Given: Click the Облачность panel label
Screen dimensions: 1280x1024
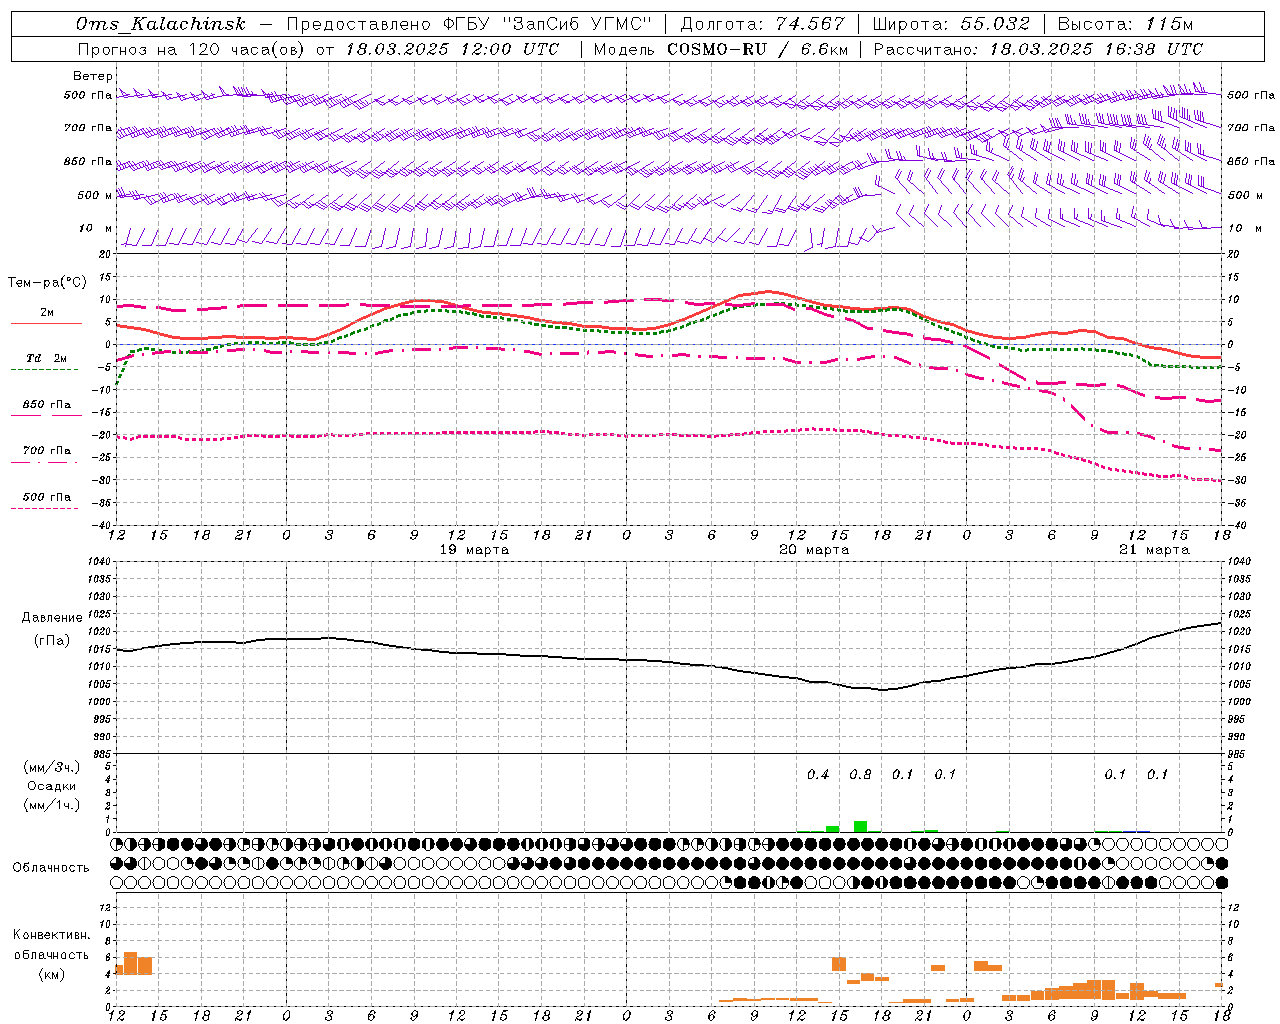Looking at the screenshot, I should [51, 868].
